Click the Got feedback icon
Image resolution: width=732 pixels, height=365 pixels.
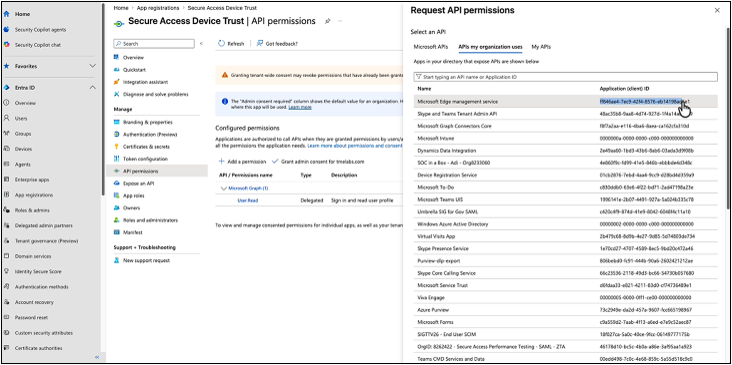coord(260,43)
